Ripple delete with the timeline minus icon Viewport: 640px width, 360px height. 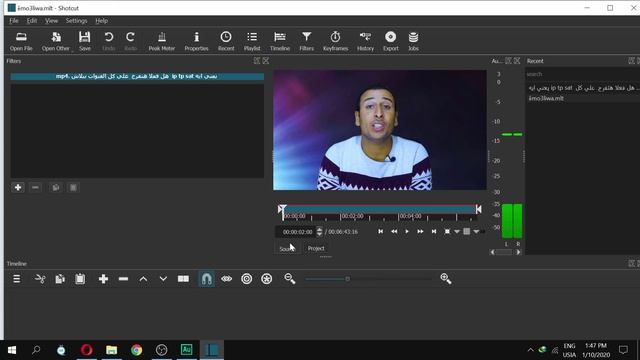click(123, 279)
